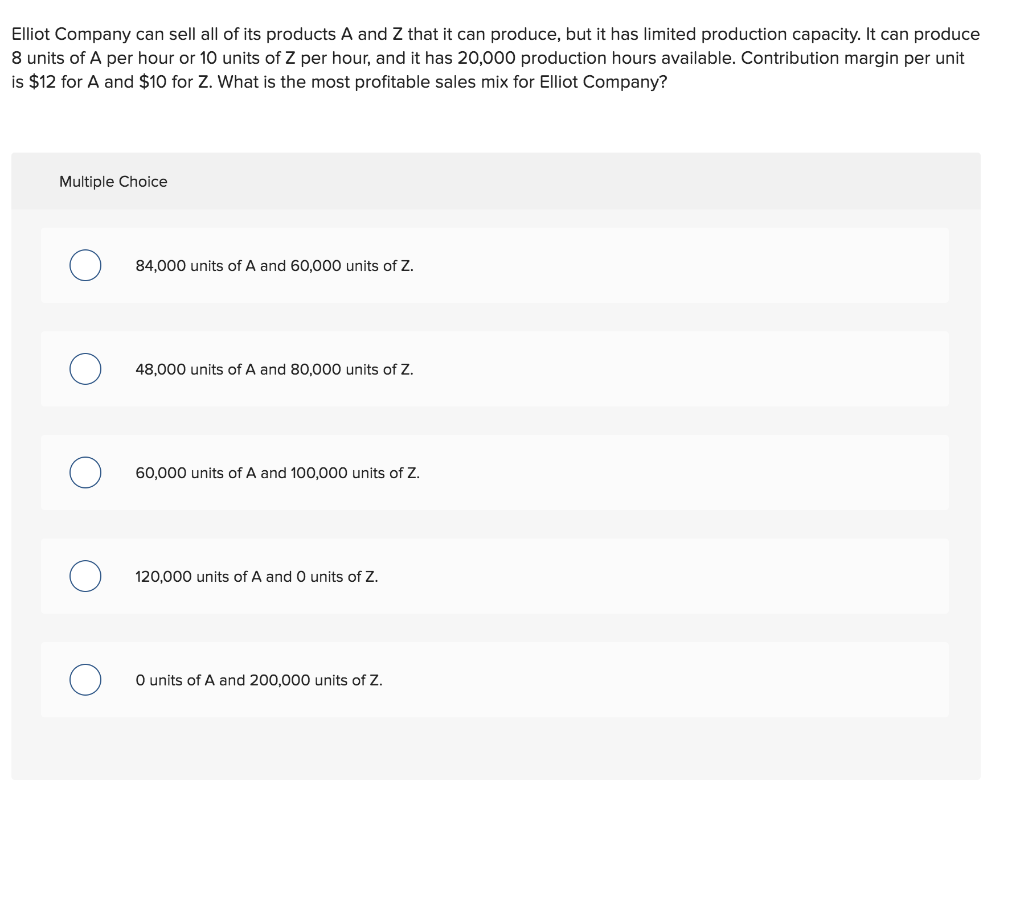Mark the radio button for 120,000 units of A
Viewport: 1024px width, 904px height.
pos(85,577)
